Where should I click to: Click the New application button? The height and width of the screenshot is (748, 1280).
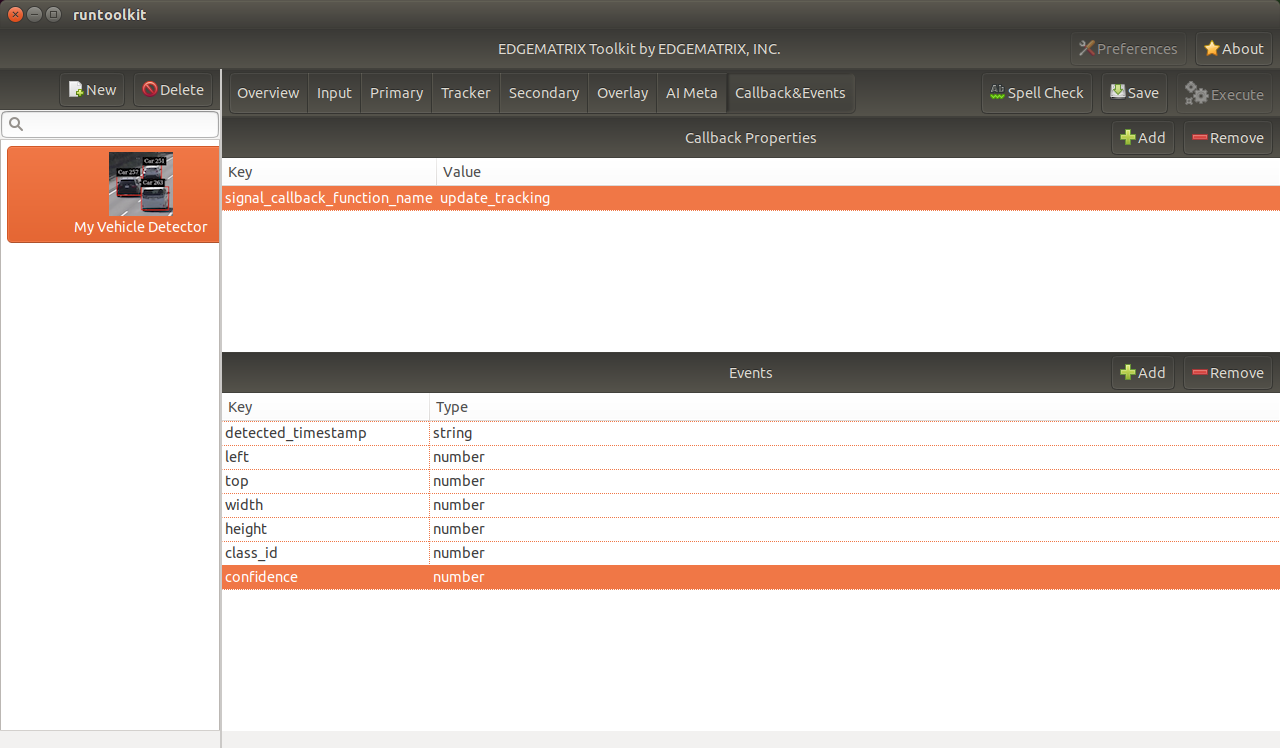click(x=92, y=90)
